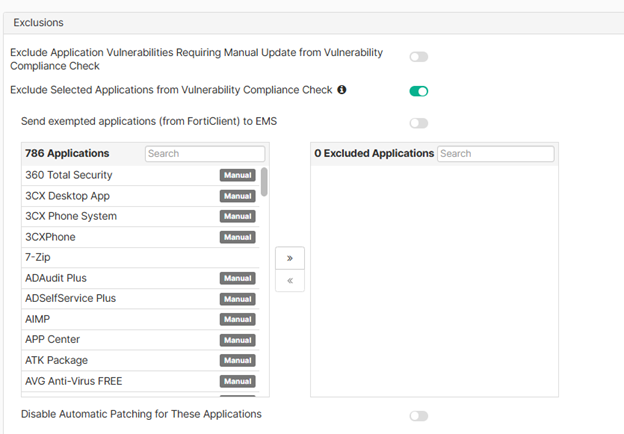Click the Manual badge on APP Center
The width and height of the screenshot is (624, 434).
pos(238,340)
